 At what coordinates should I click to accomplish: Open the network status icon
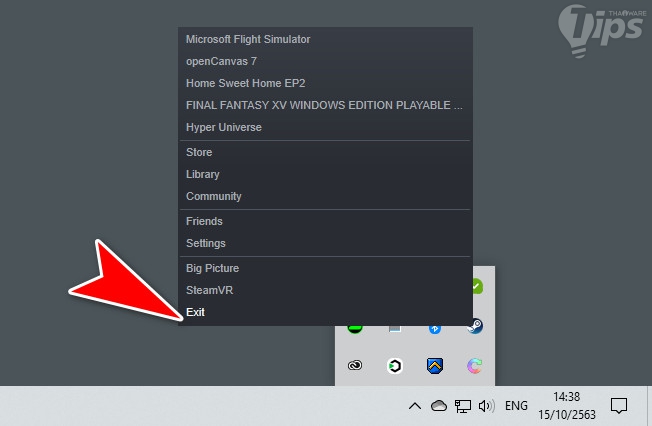[462, 406]
